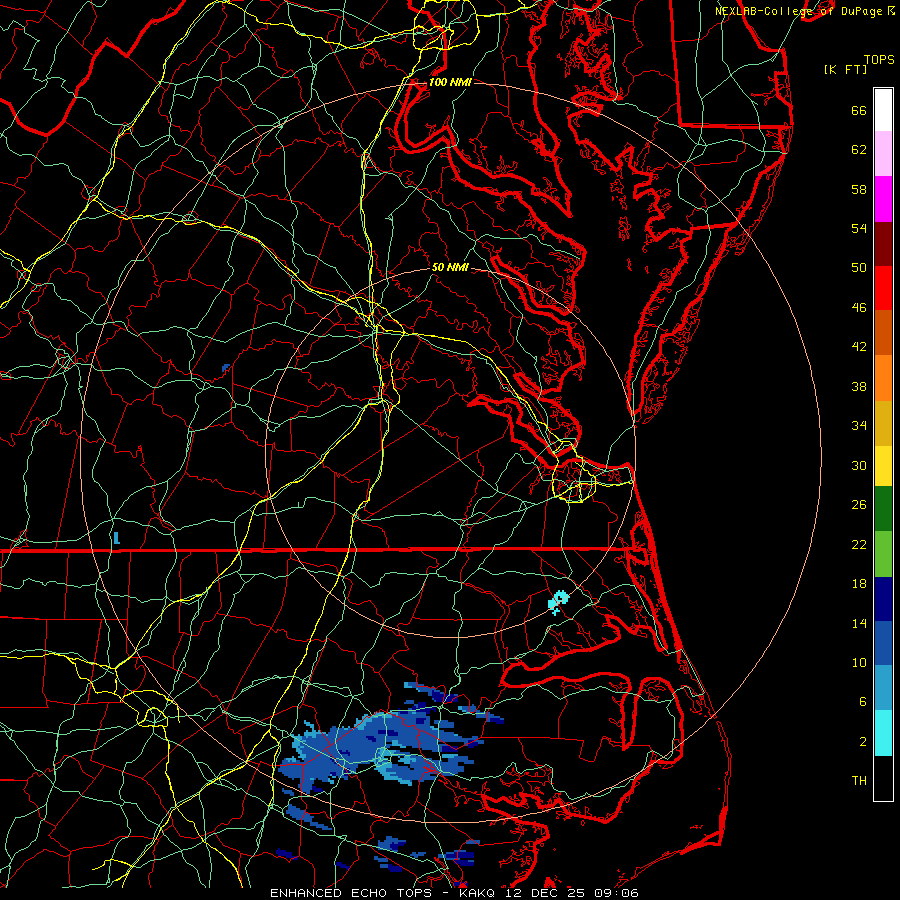This screenshot has width=900, height=900.
Task: Click the dark green 26 K FT swatch
Action: (883, 509)
